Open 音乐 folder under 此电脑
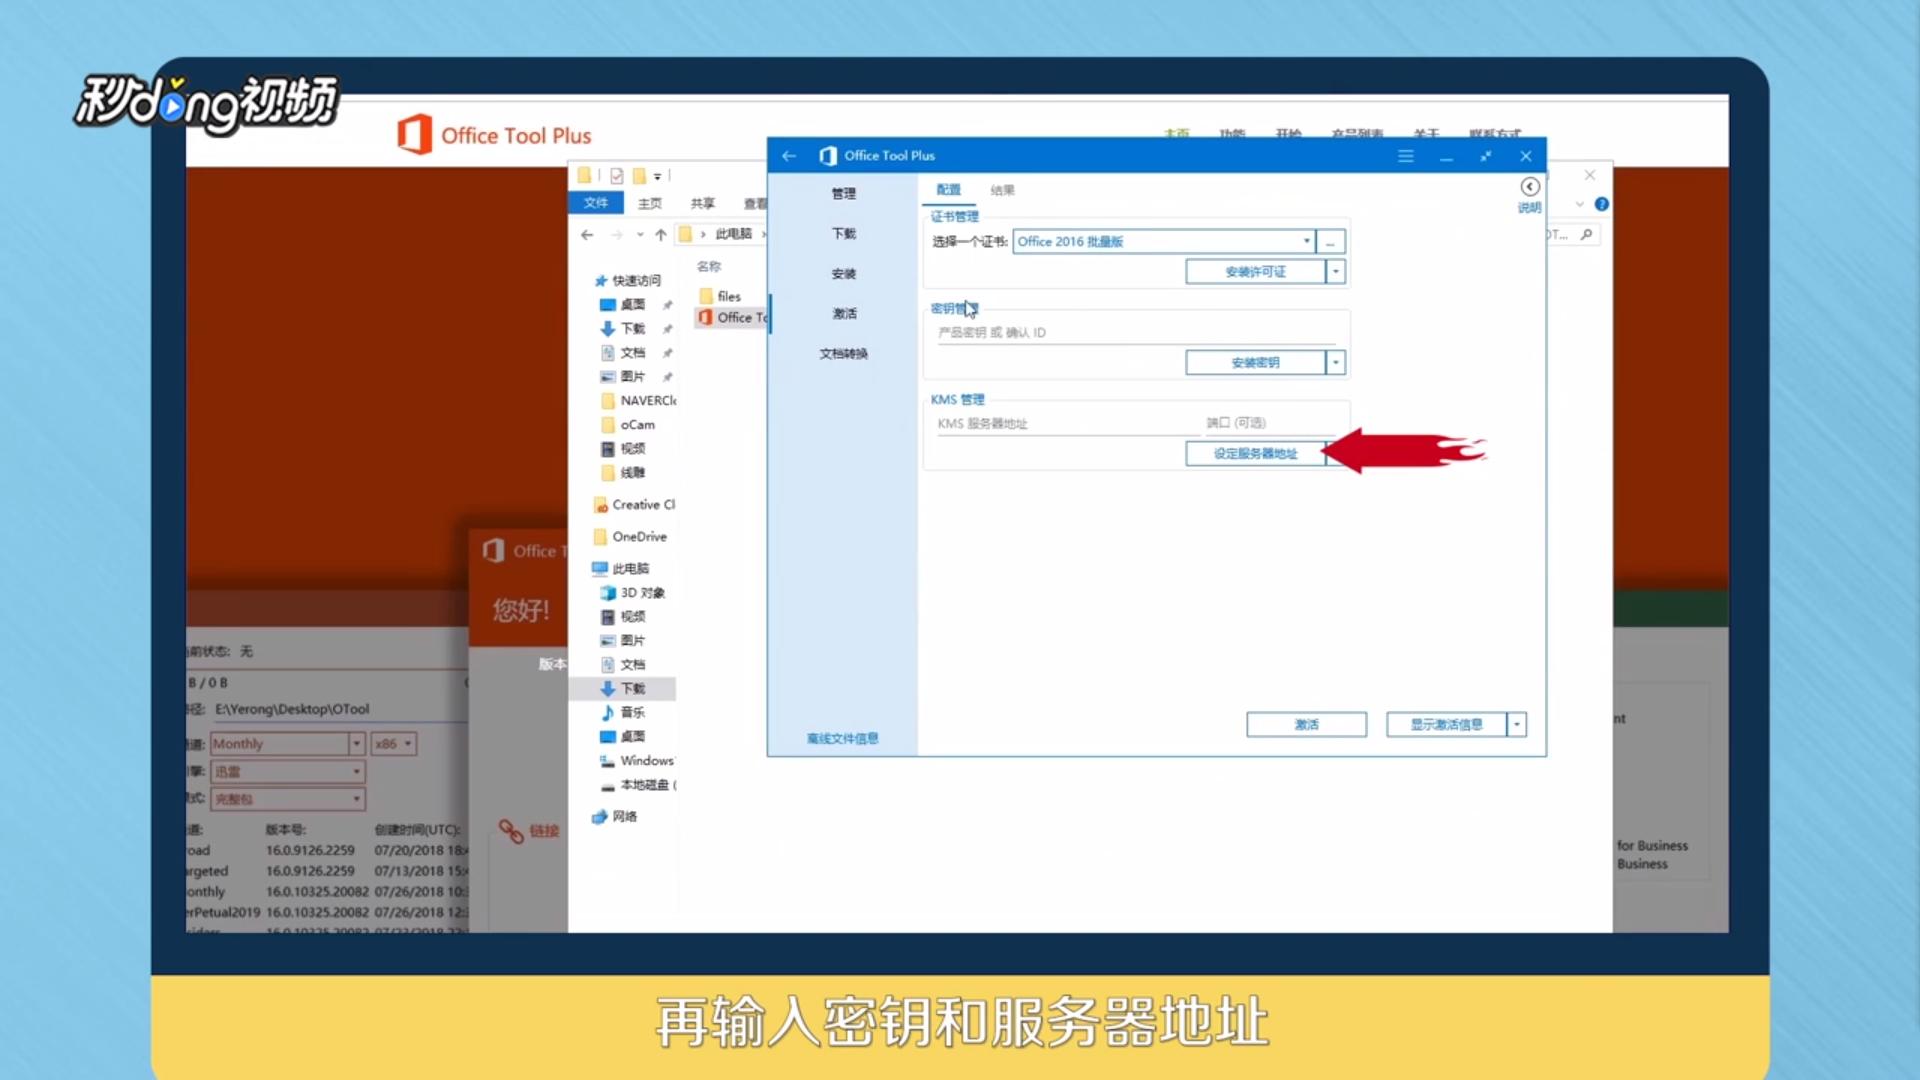Viewport: 1920px width, 1080px height. 623,713
